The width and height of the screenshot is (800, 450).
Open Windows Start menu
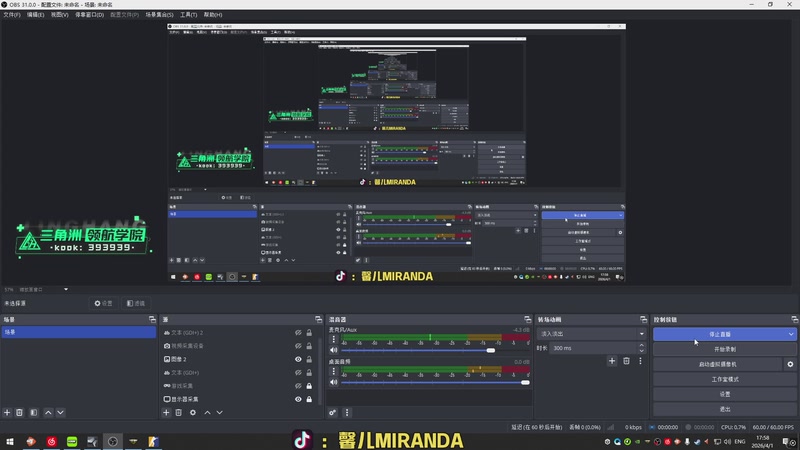click(10, 441)
